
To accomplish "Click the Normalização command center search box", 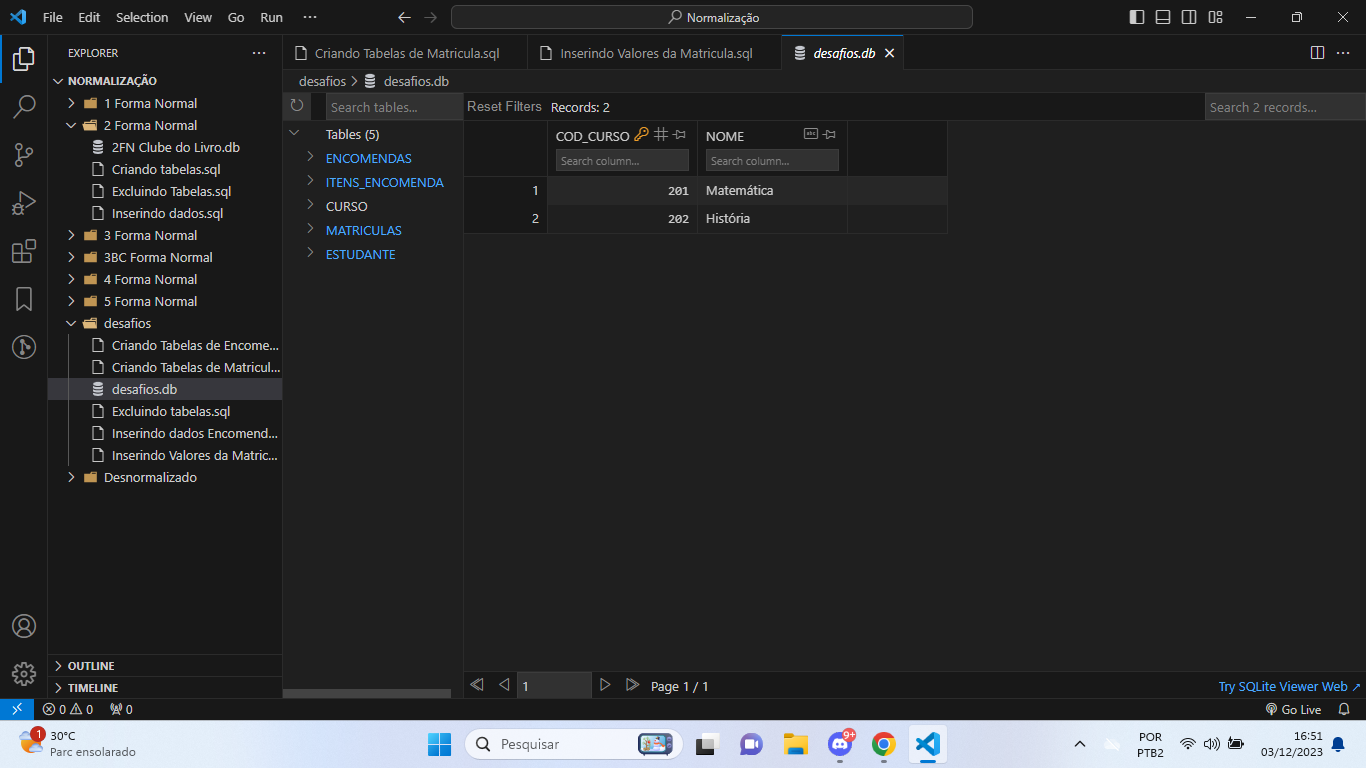I will pyautogui.click(x=711, y=17).
